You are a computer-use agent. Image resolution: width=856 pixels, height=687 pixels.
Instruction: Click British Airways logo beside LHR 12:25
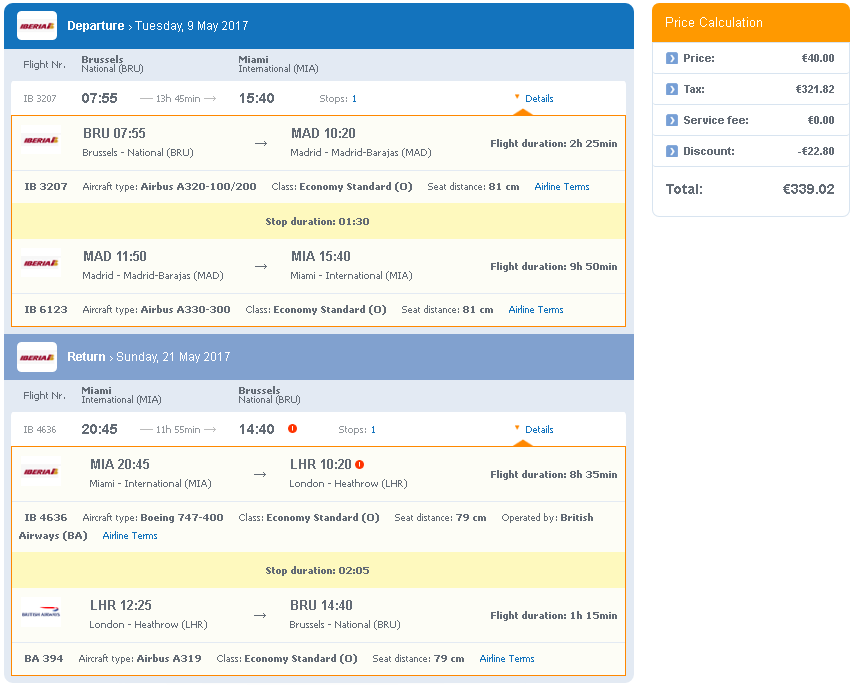pos(41,612)
